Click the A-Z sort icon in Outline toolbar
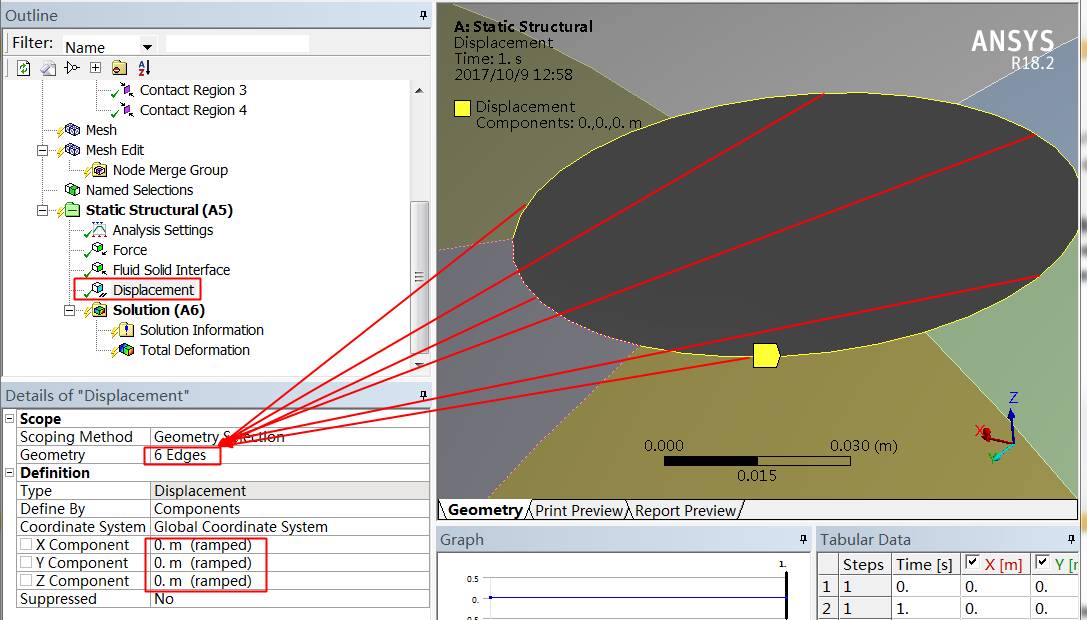The width and height of the screenshot is (1087, 620). point(144,67)
